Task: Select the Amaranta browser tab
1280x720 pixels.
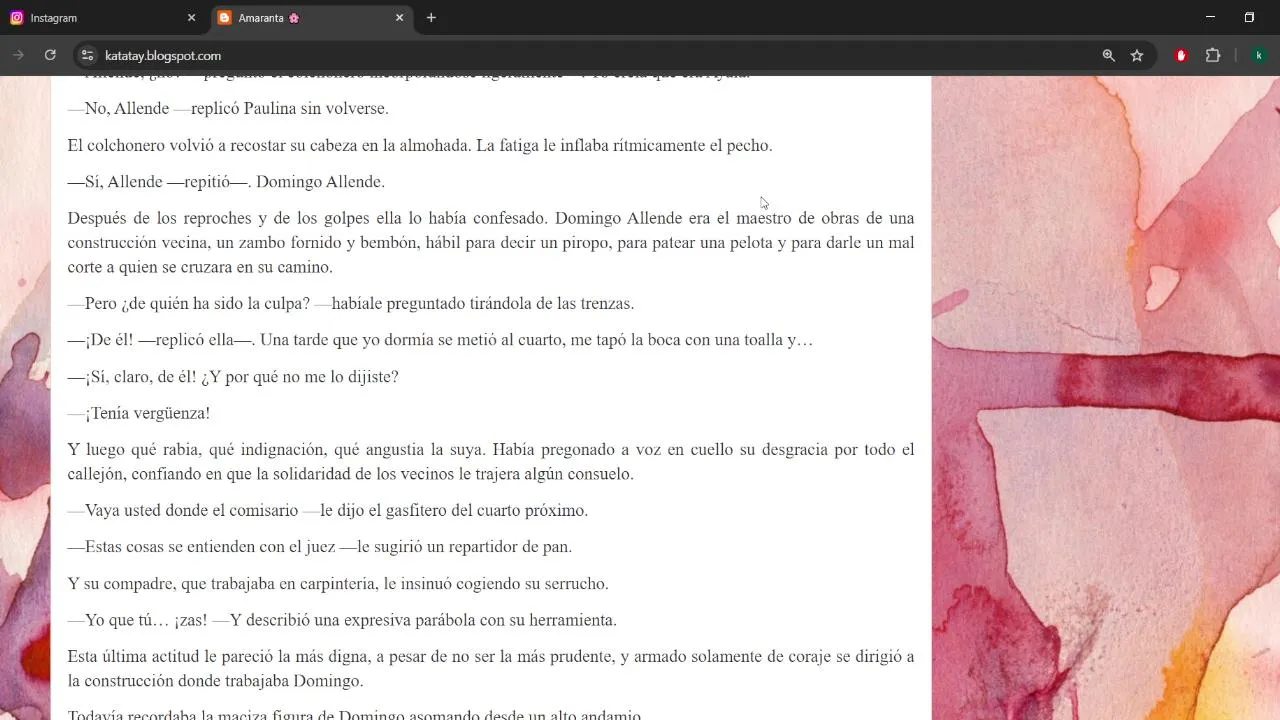Action: click(x=310, y=18)
